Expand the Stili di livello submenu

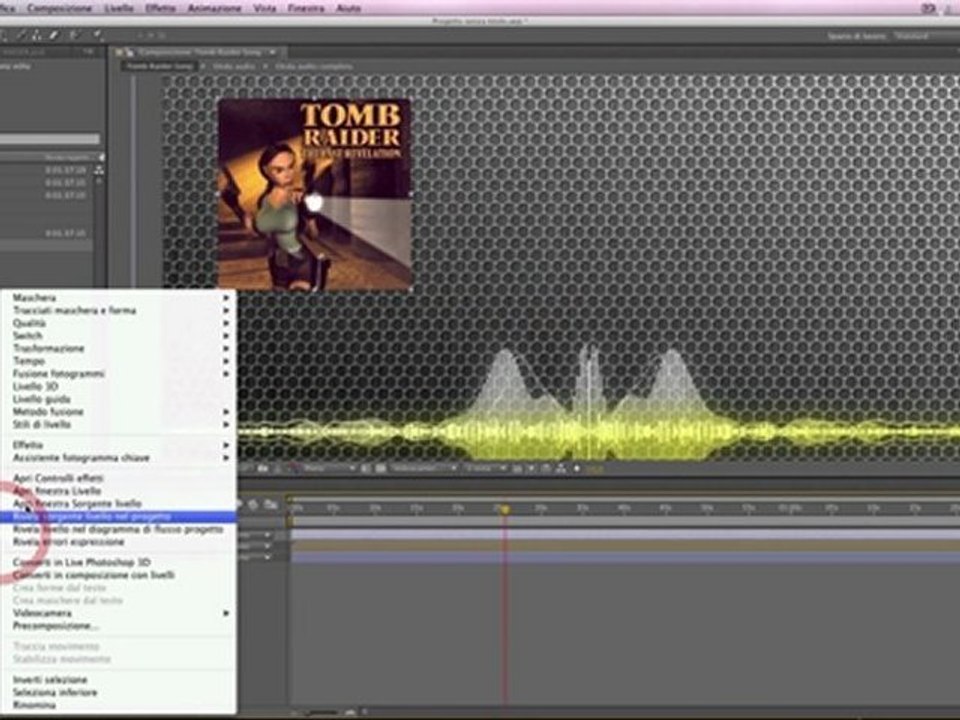(119, 424)
